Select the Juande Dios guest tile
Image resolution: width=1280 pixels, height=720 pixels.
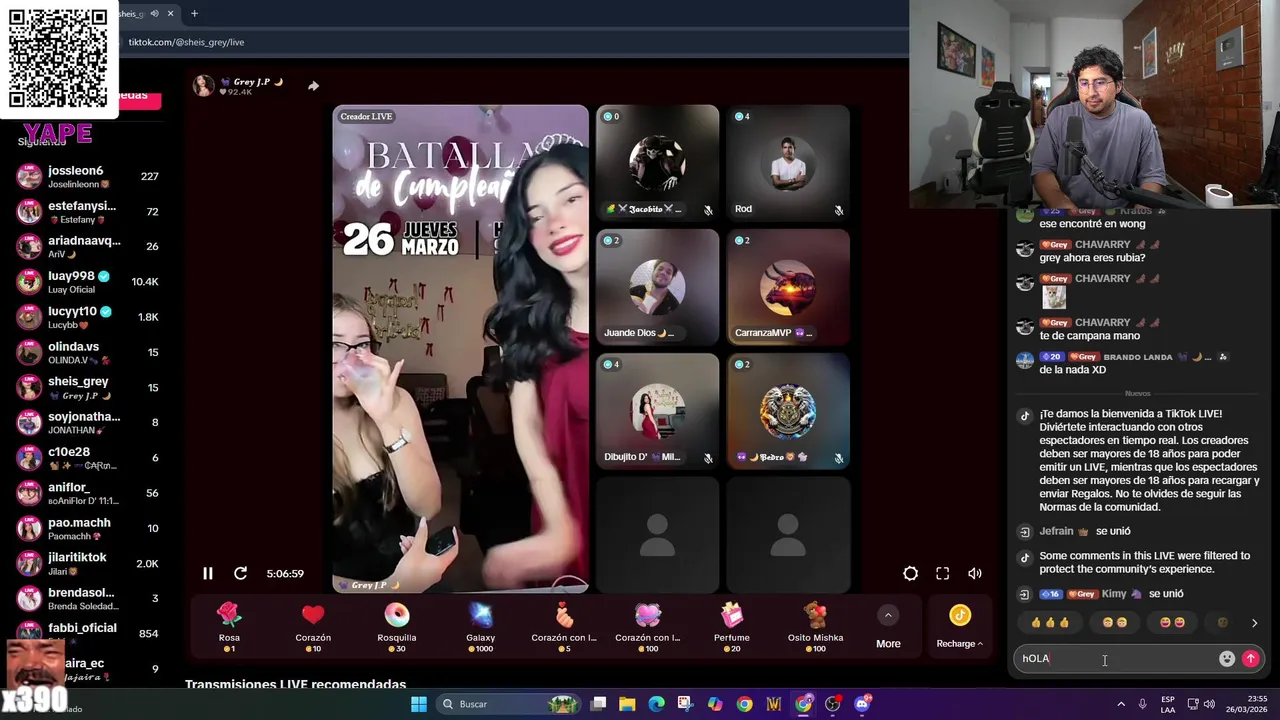(657, 287)
